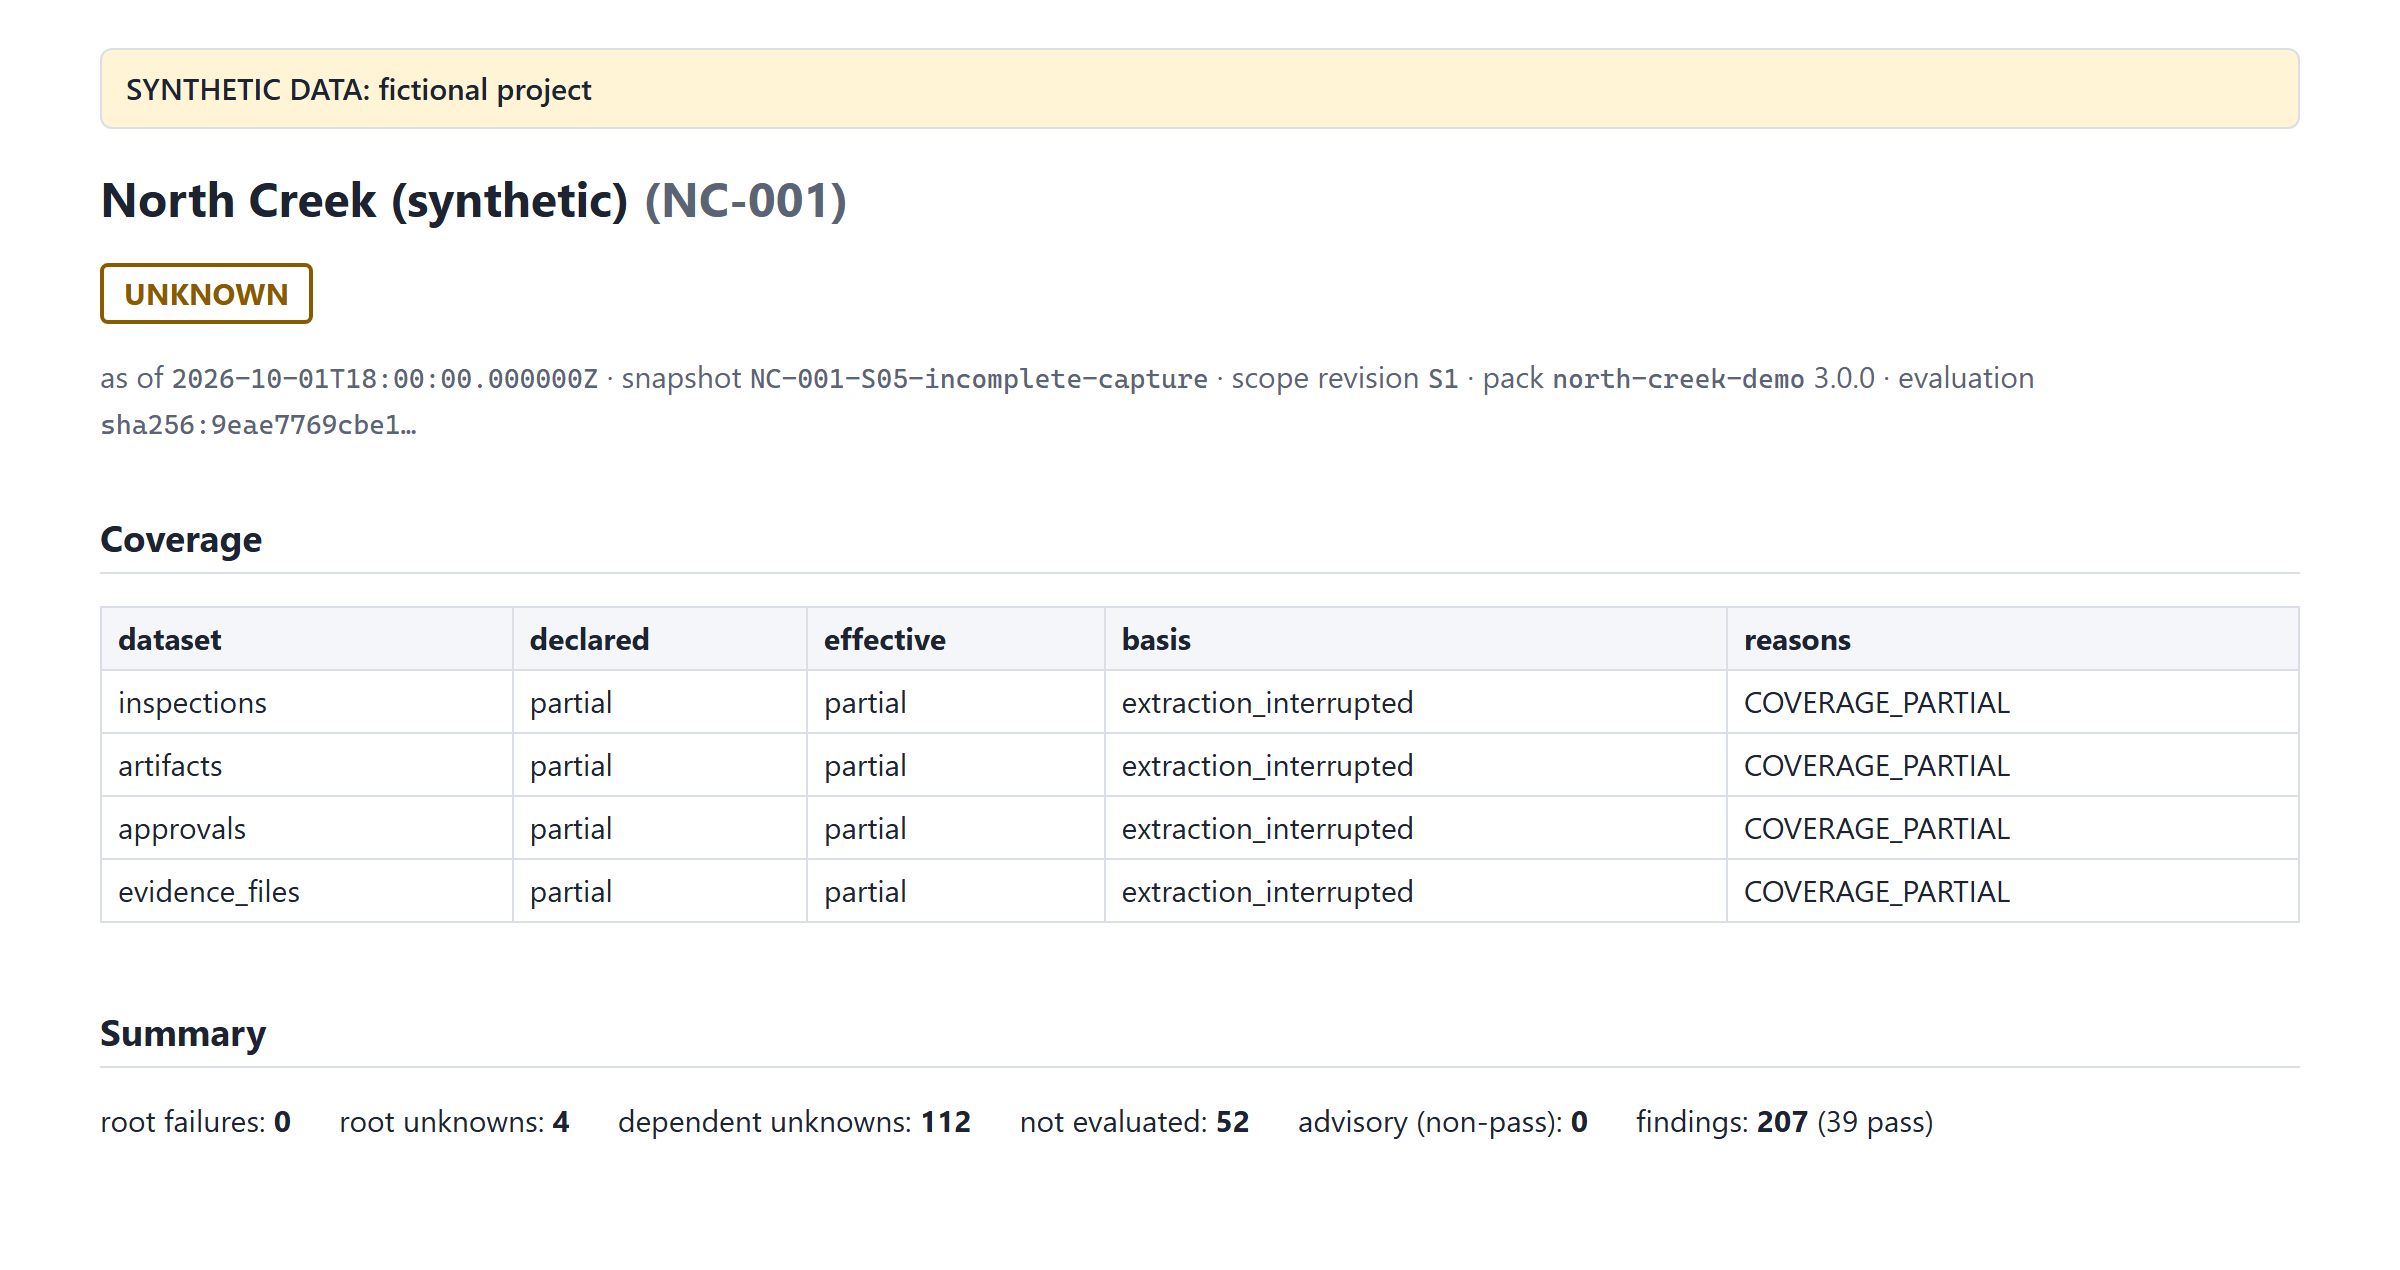The height and width of the screenshot is (1270, 2400).
Task: Click the root unknowns: 4 stat
Action: (x=454, y=1122)
